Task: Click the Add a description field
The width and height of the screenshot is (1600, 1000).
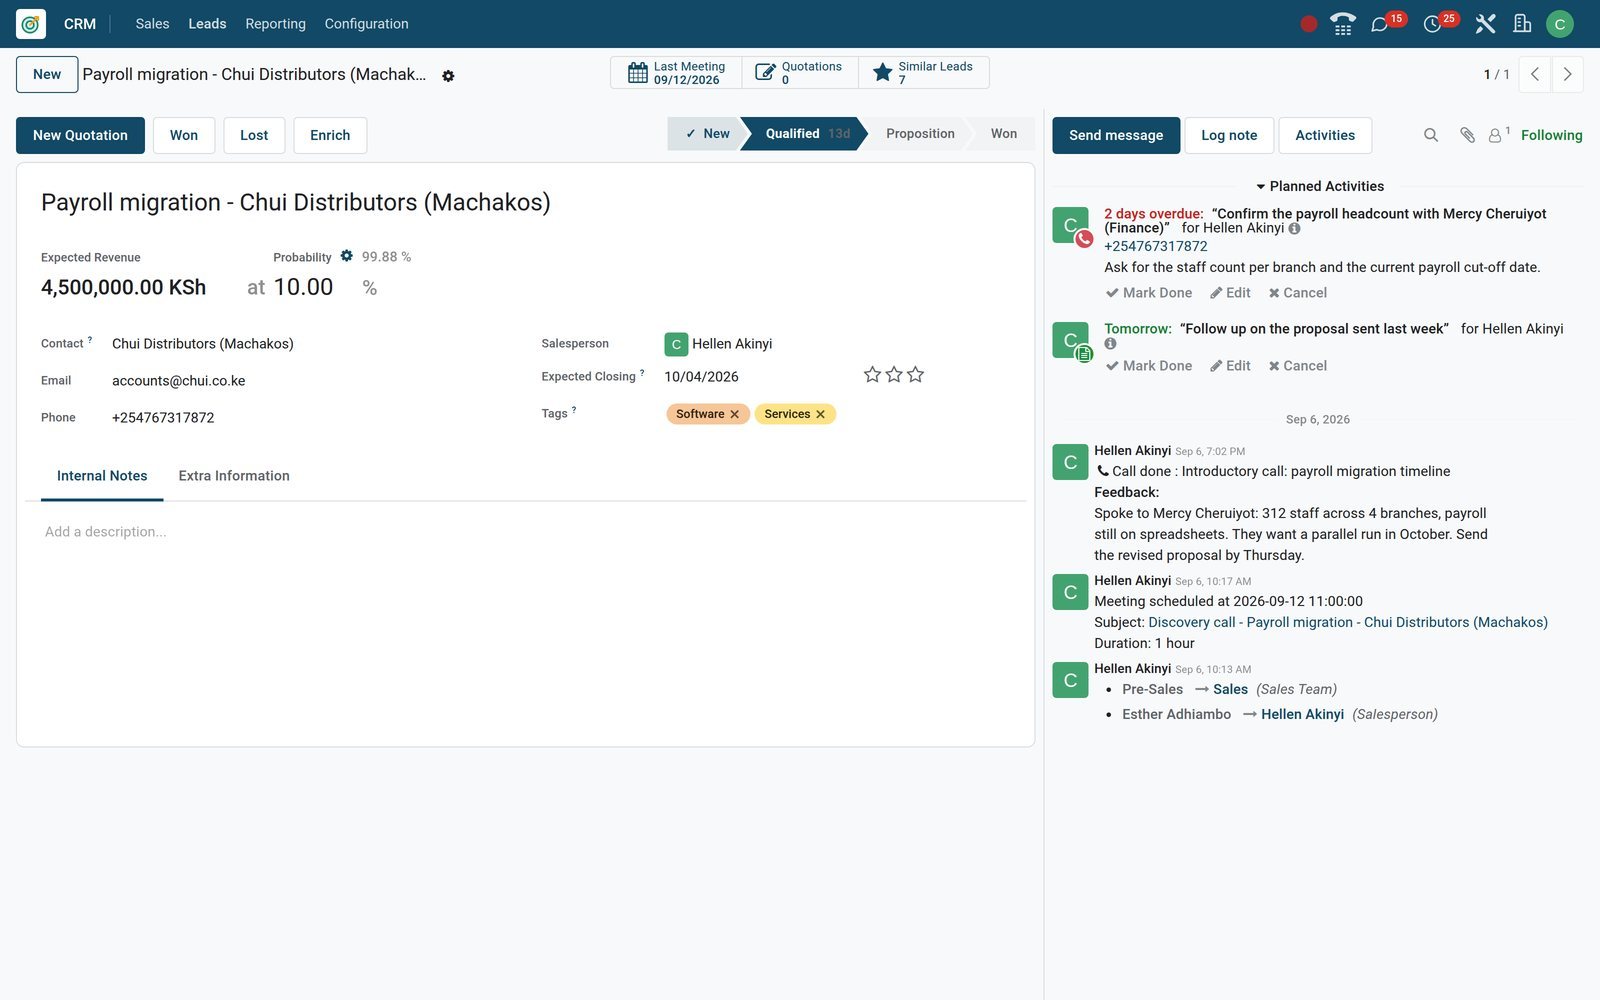Action: pyautogui.click(x=526, y=532)
